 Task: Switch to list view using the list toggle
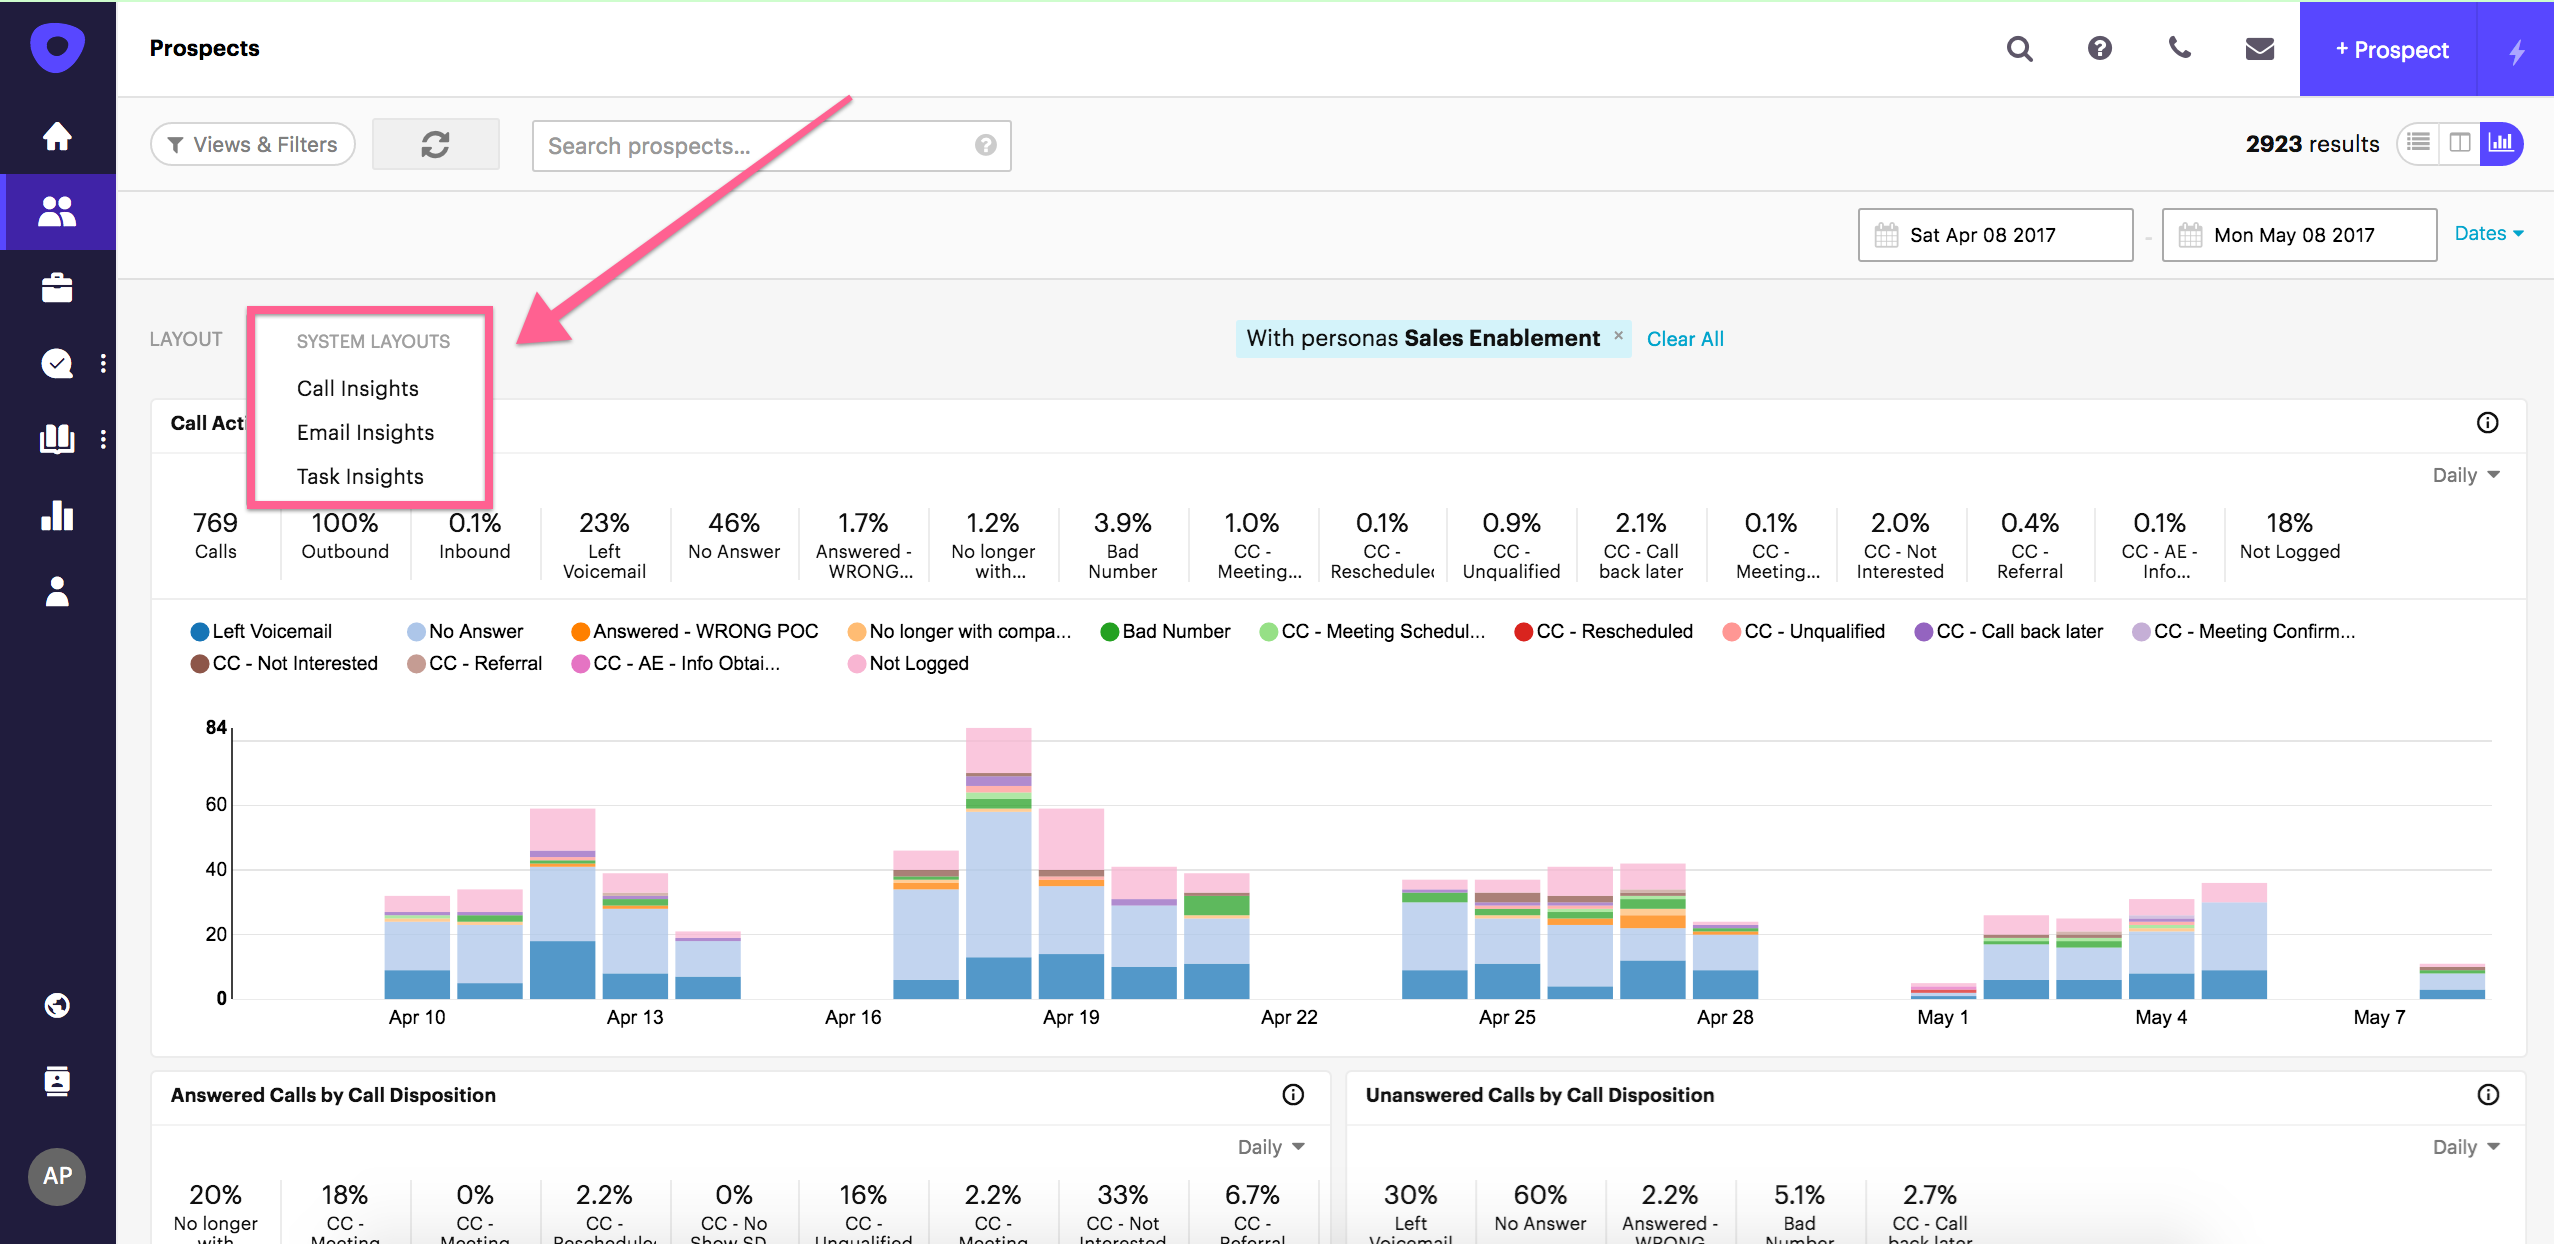2420,143
